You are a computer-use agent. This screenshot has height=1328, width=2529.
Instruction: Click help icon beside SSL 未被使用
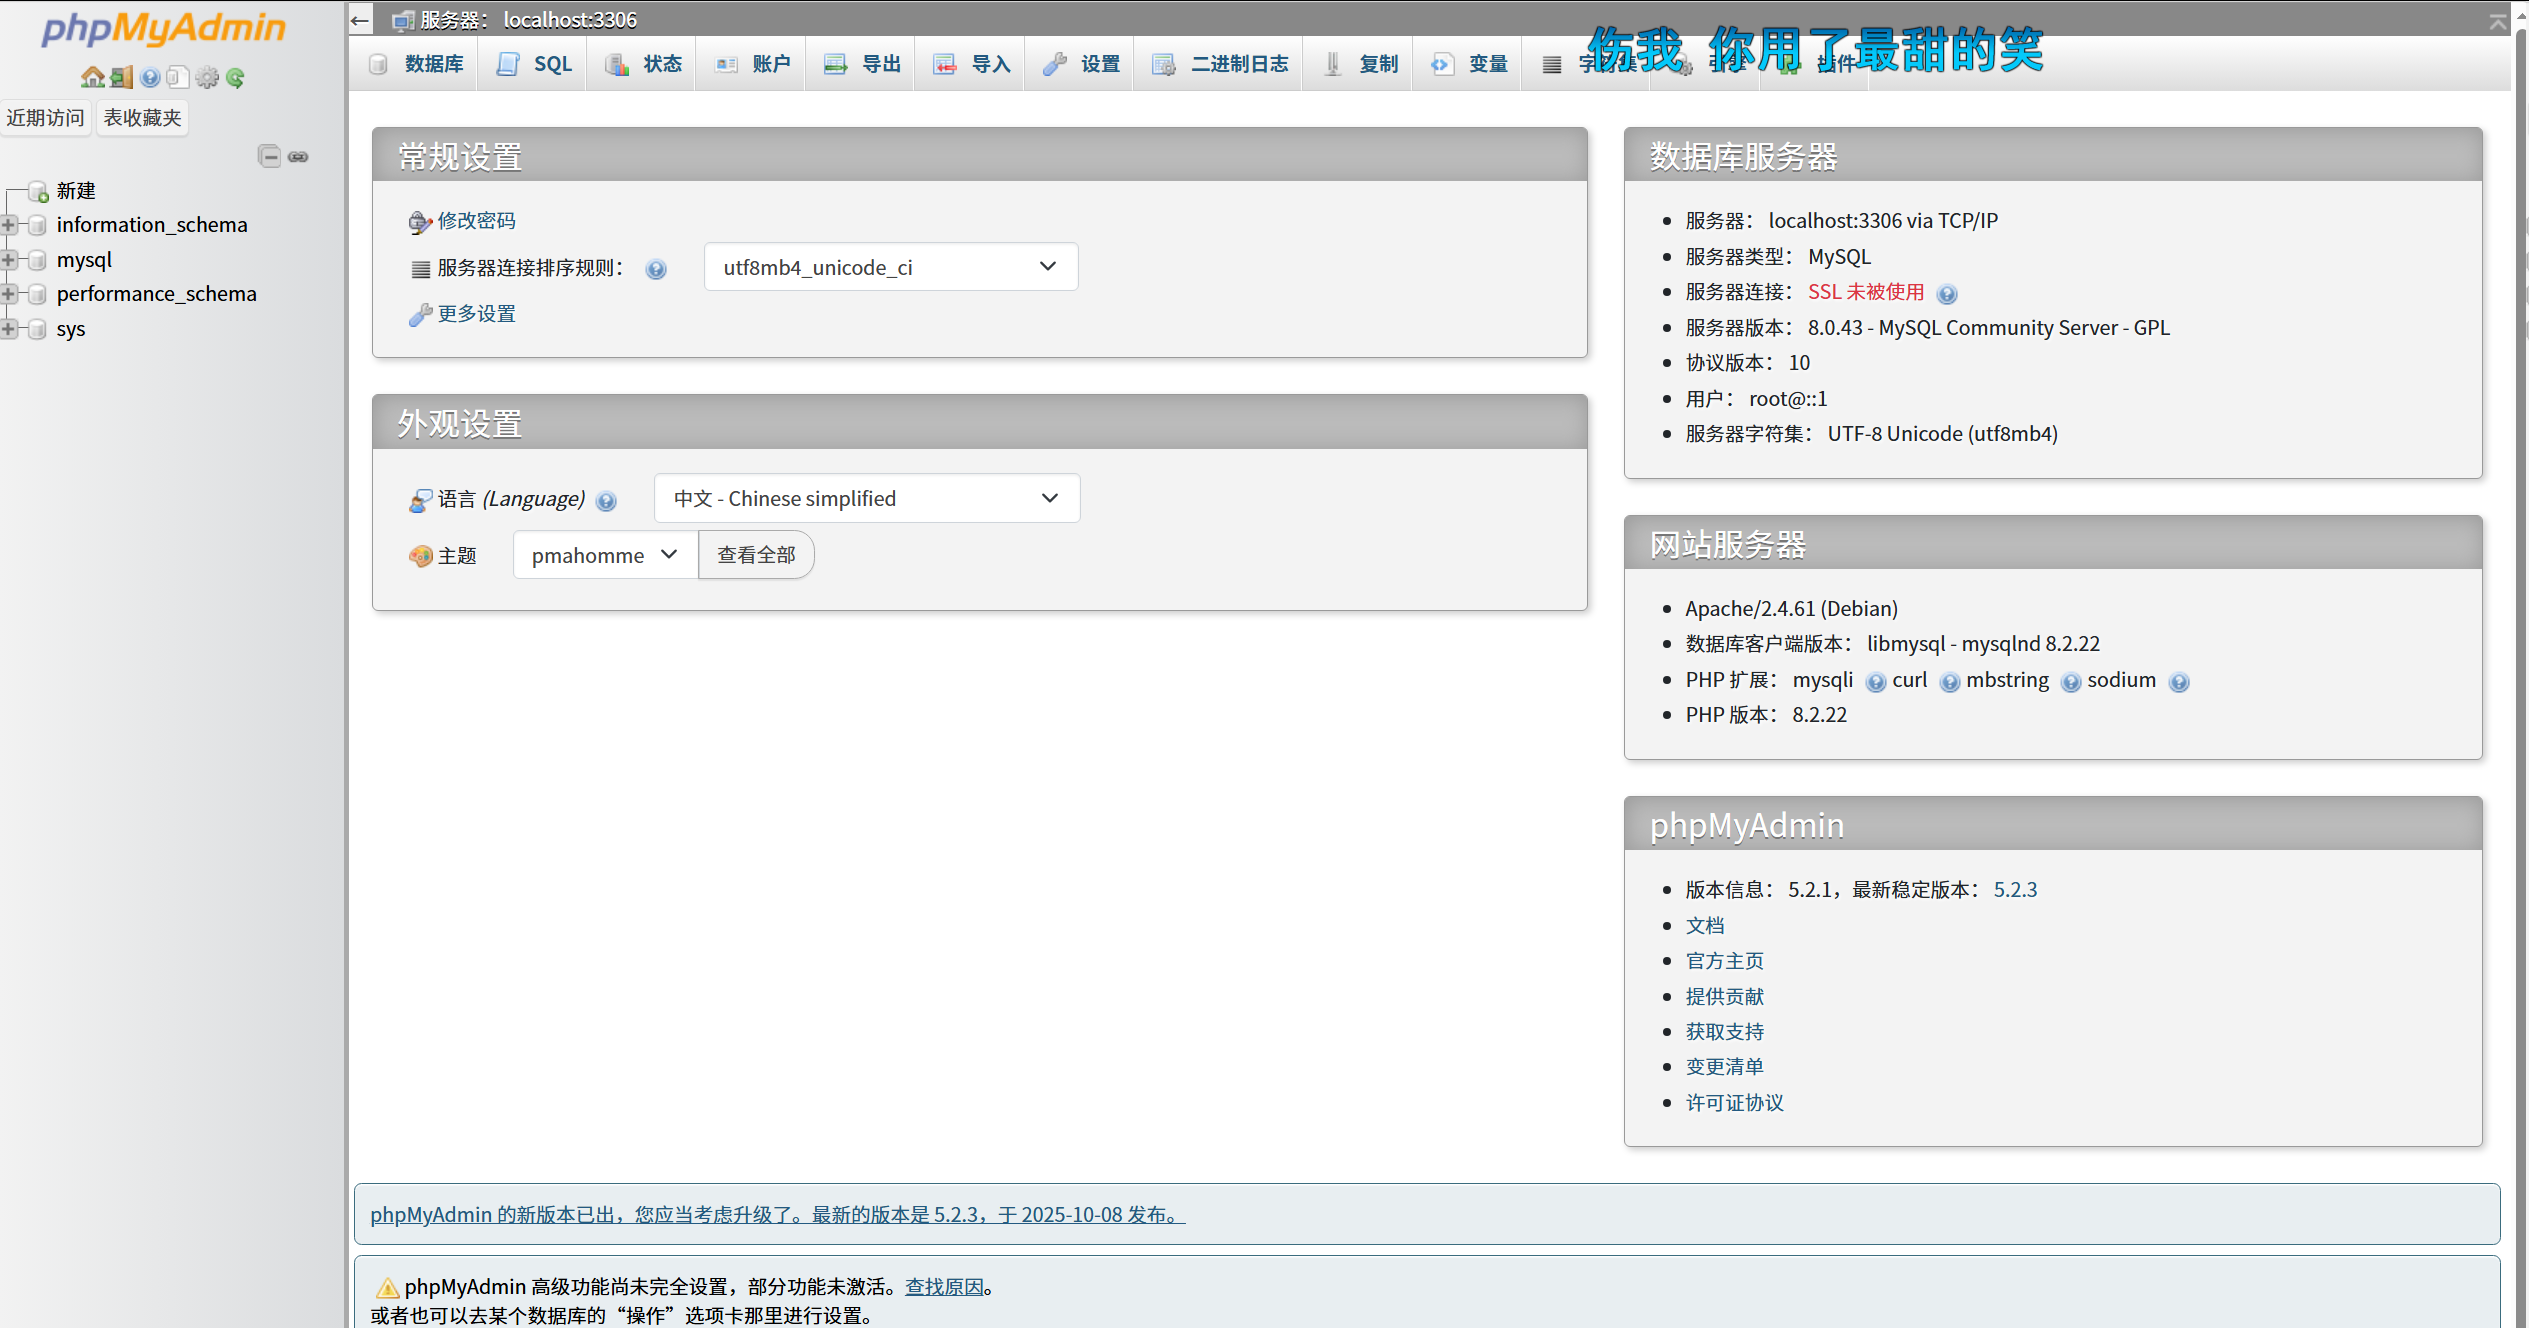click(x=1946, y=293)
